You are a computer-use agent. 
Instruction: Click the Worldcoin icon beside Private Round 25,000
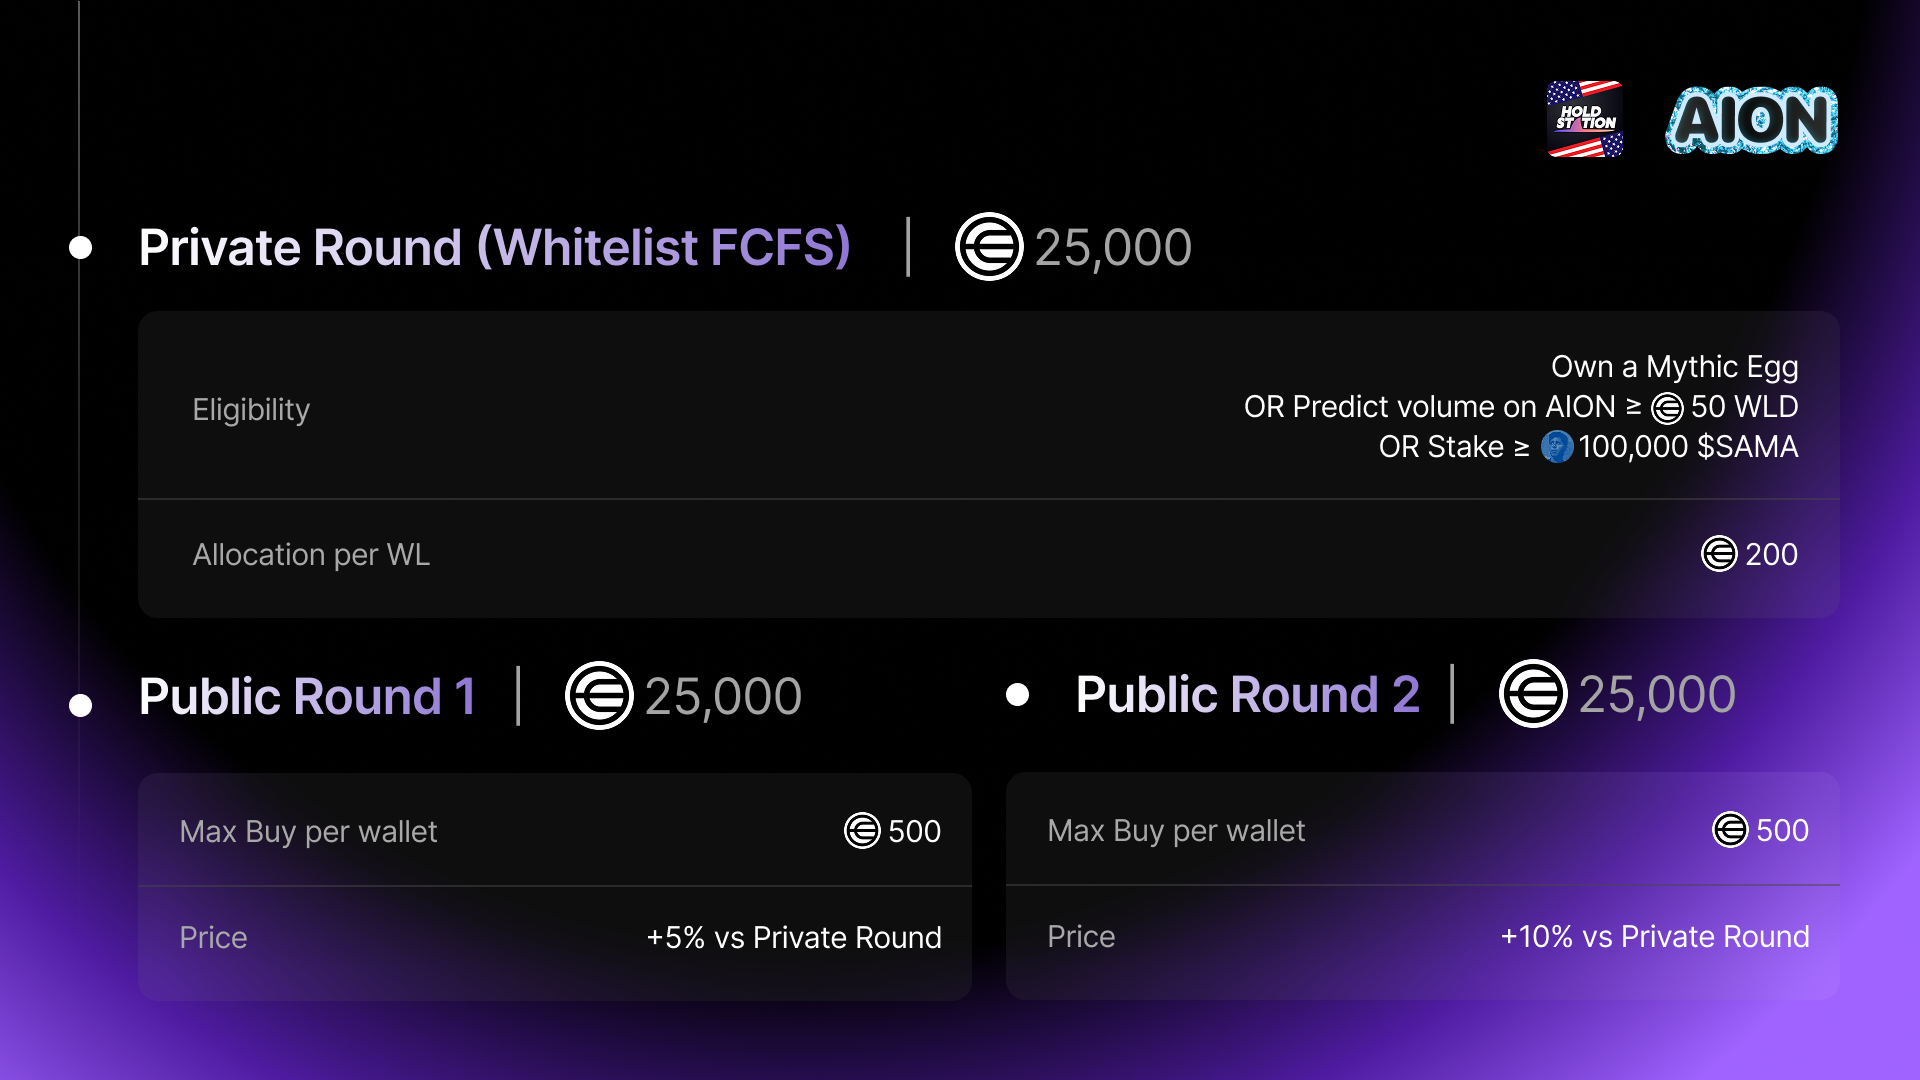coord(989,247)
